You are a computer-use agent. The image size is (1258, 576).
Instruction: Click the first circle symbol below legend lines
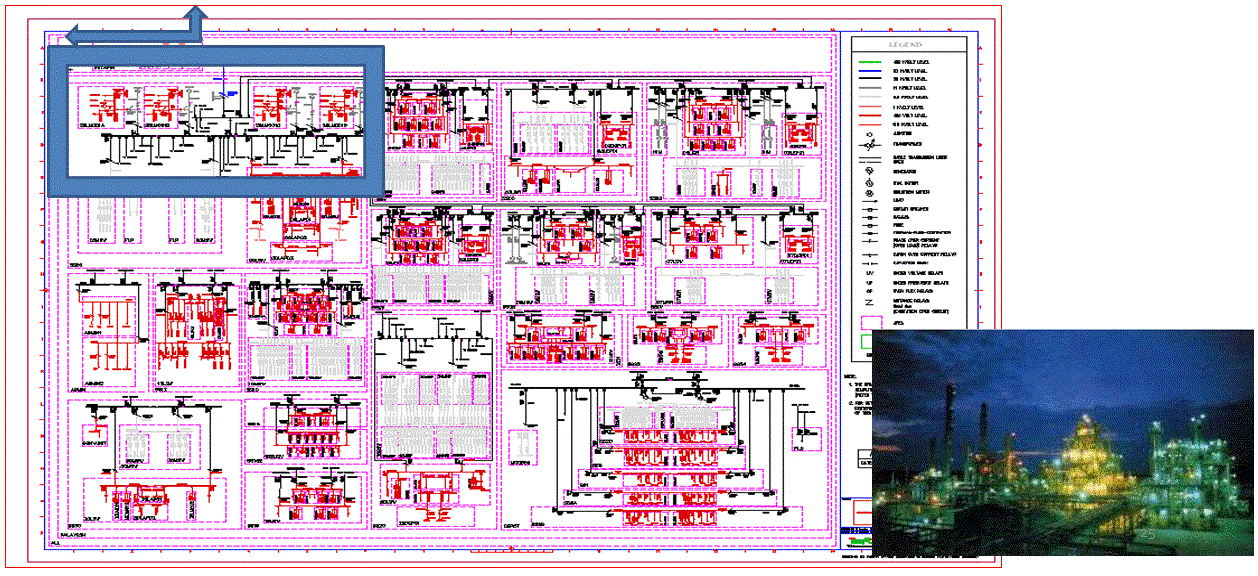click(870, 134)
